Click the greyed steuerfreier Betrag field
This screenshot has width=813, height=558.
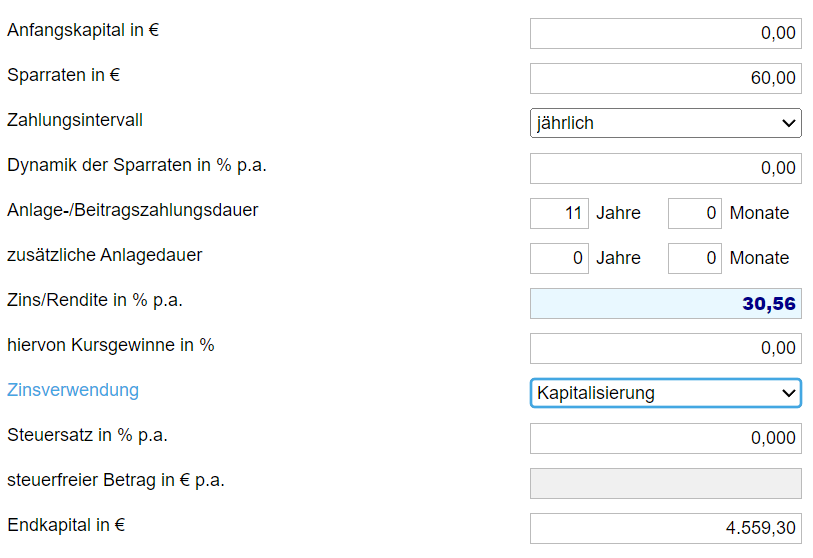[x=665, y=483]
